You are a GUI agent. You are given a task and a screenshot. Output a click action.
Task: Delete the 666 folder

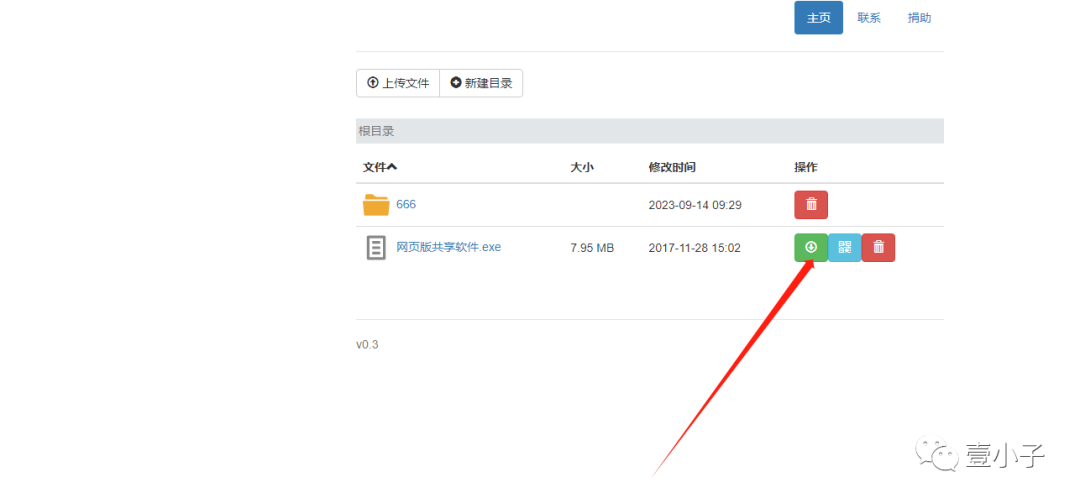(x=811, y=205)
